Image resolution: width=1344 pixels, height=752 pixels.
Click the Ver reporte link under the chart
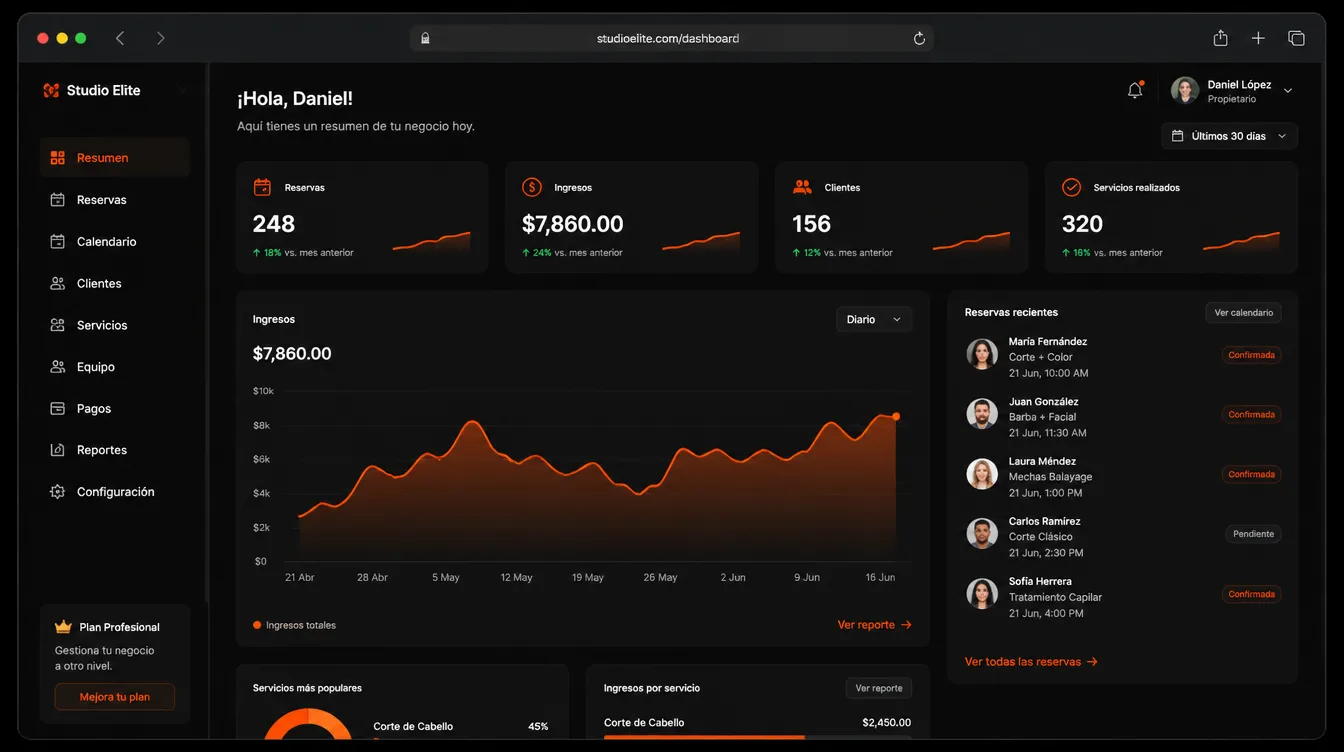pyautogui.click(x=874, y=625)
